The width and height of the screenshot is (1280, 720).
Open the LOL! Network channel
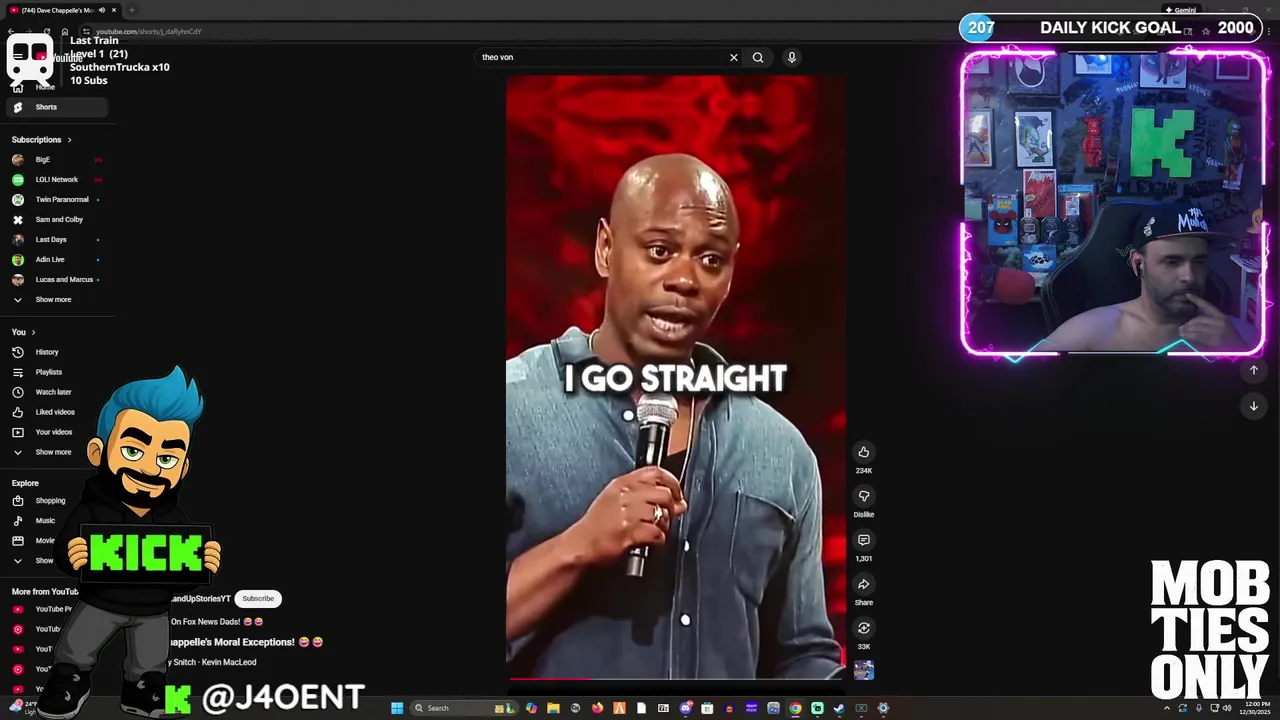[56, 179]
